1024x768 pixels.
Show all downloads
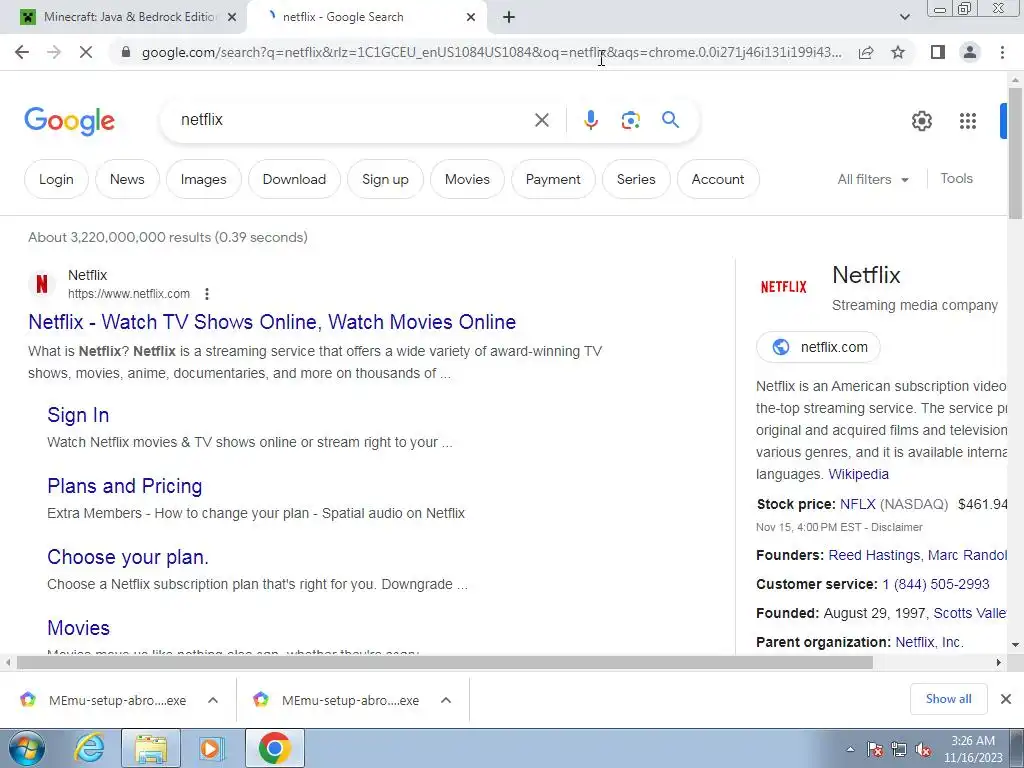pyautogui.click(x=948, y=699)
